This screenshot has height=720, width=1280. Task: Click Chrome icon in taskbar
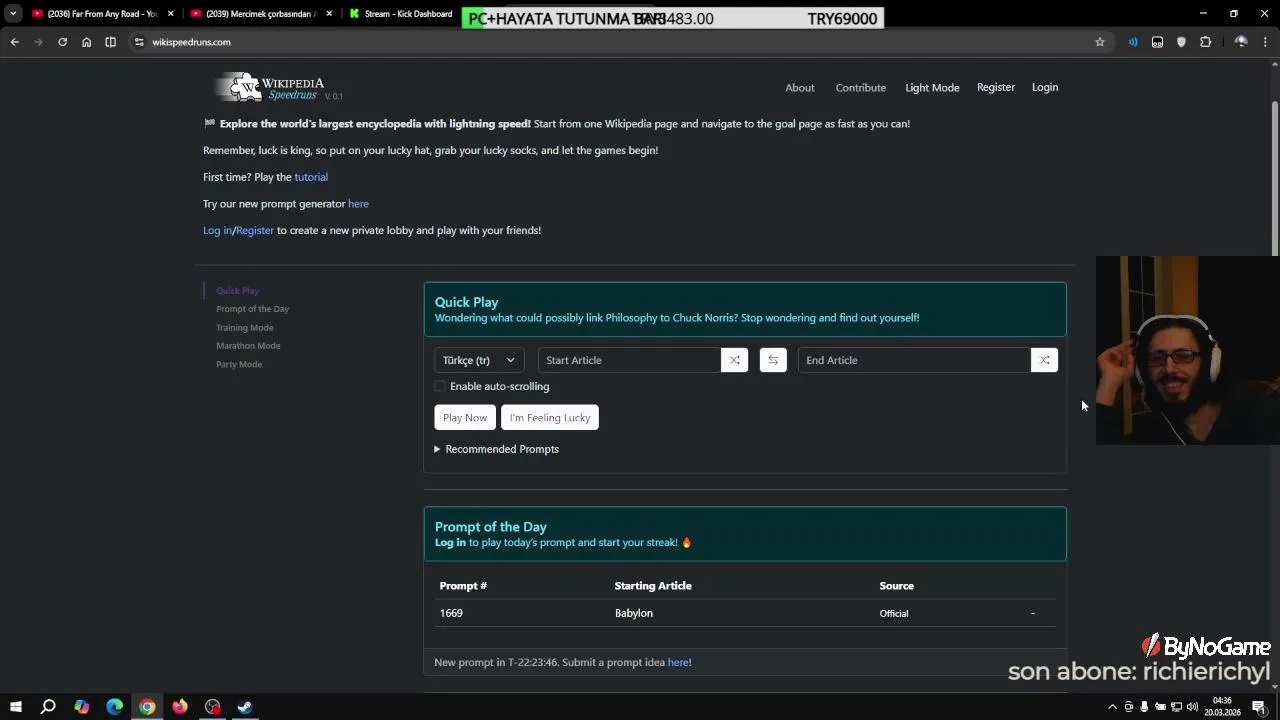(x=147, y=707)
